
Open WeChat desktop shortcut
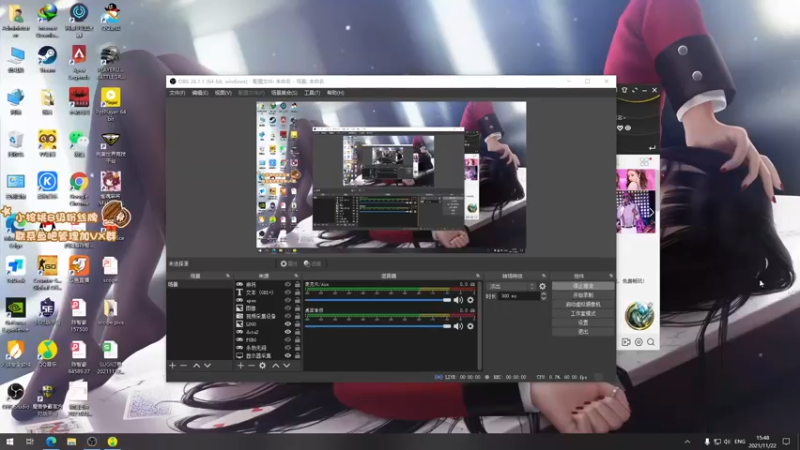coord(79,143)
